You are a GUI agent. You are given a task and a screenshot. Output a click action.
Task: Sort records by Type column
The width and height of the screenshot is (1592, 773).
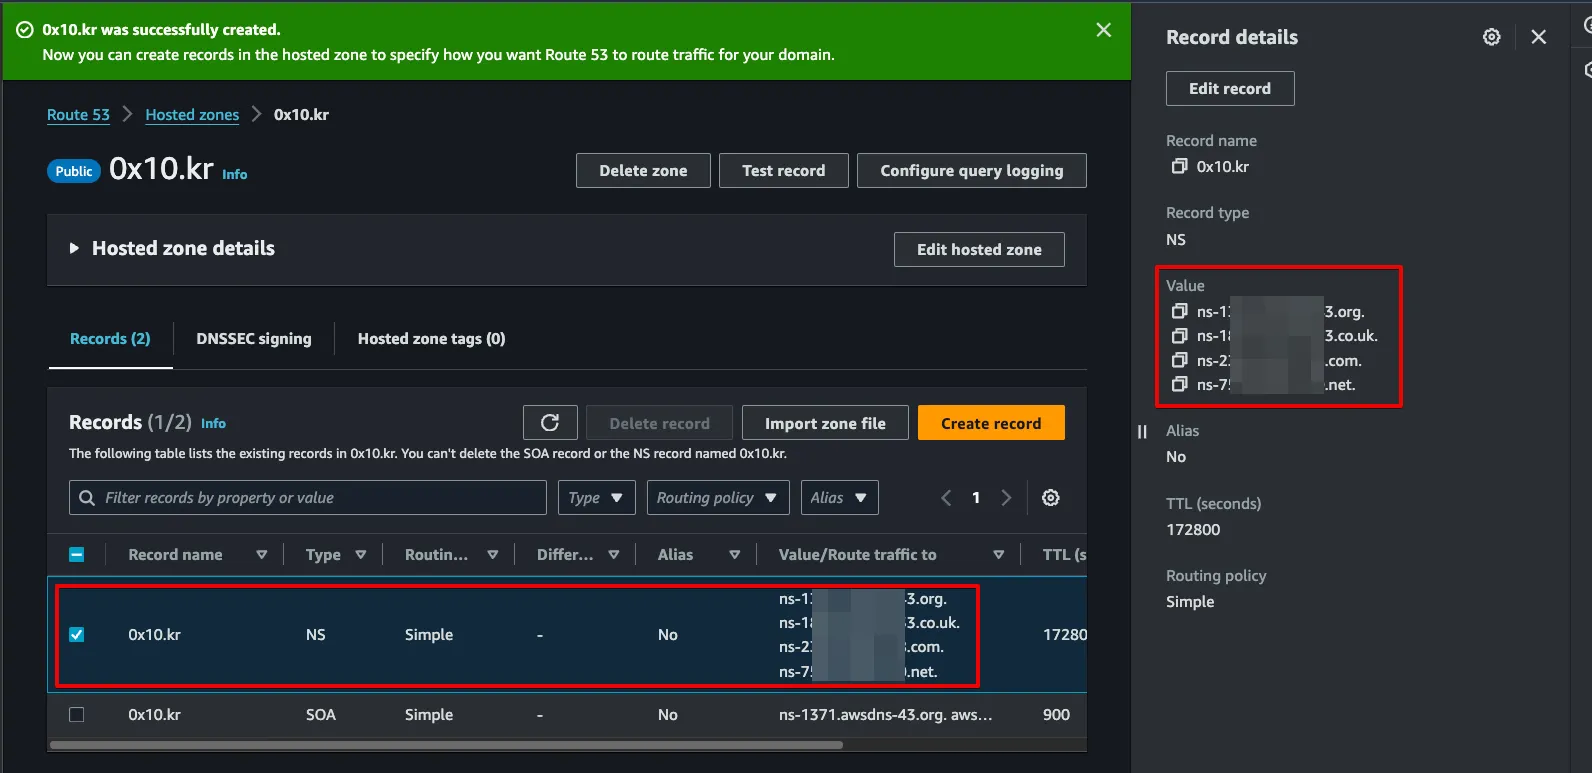point(360,555)
